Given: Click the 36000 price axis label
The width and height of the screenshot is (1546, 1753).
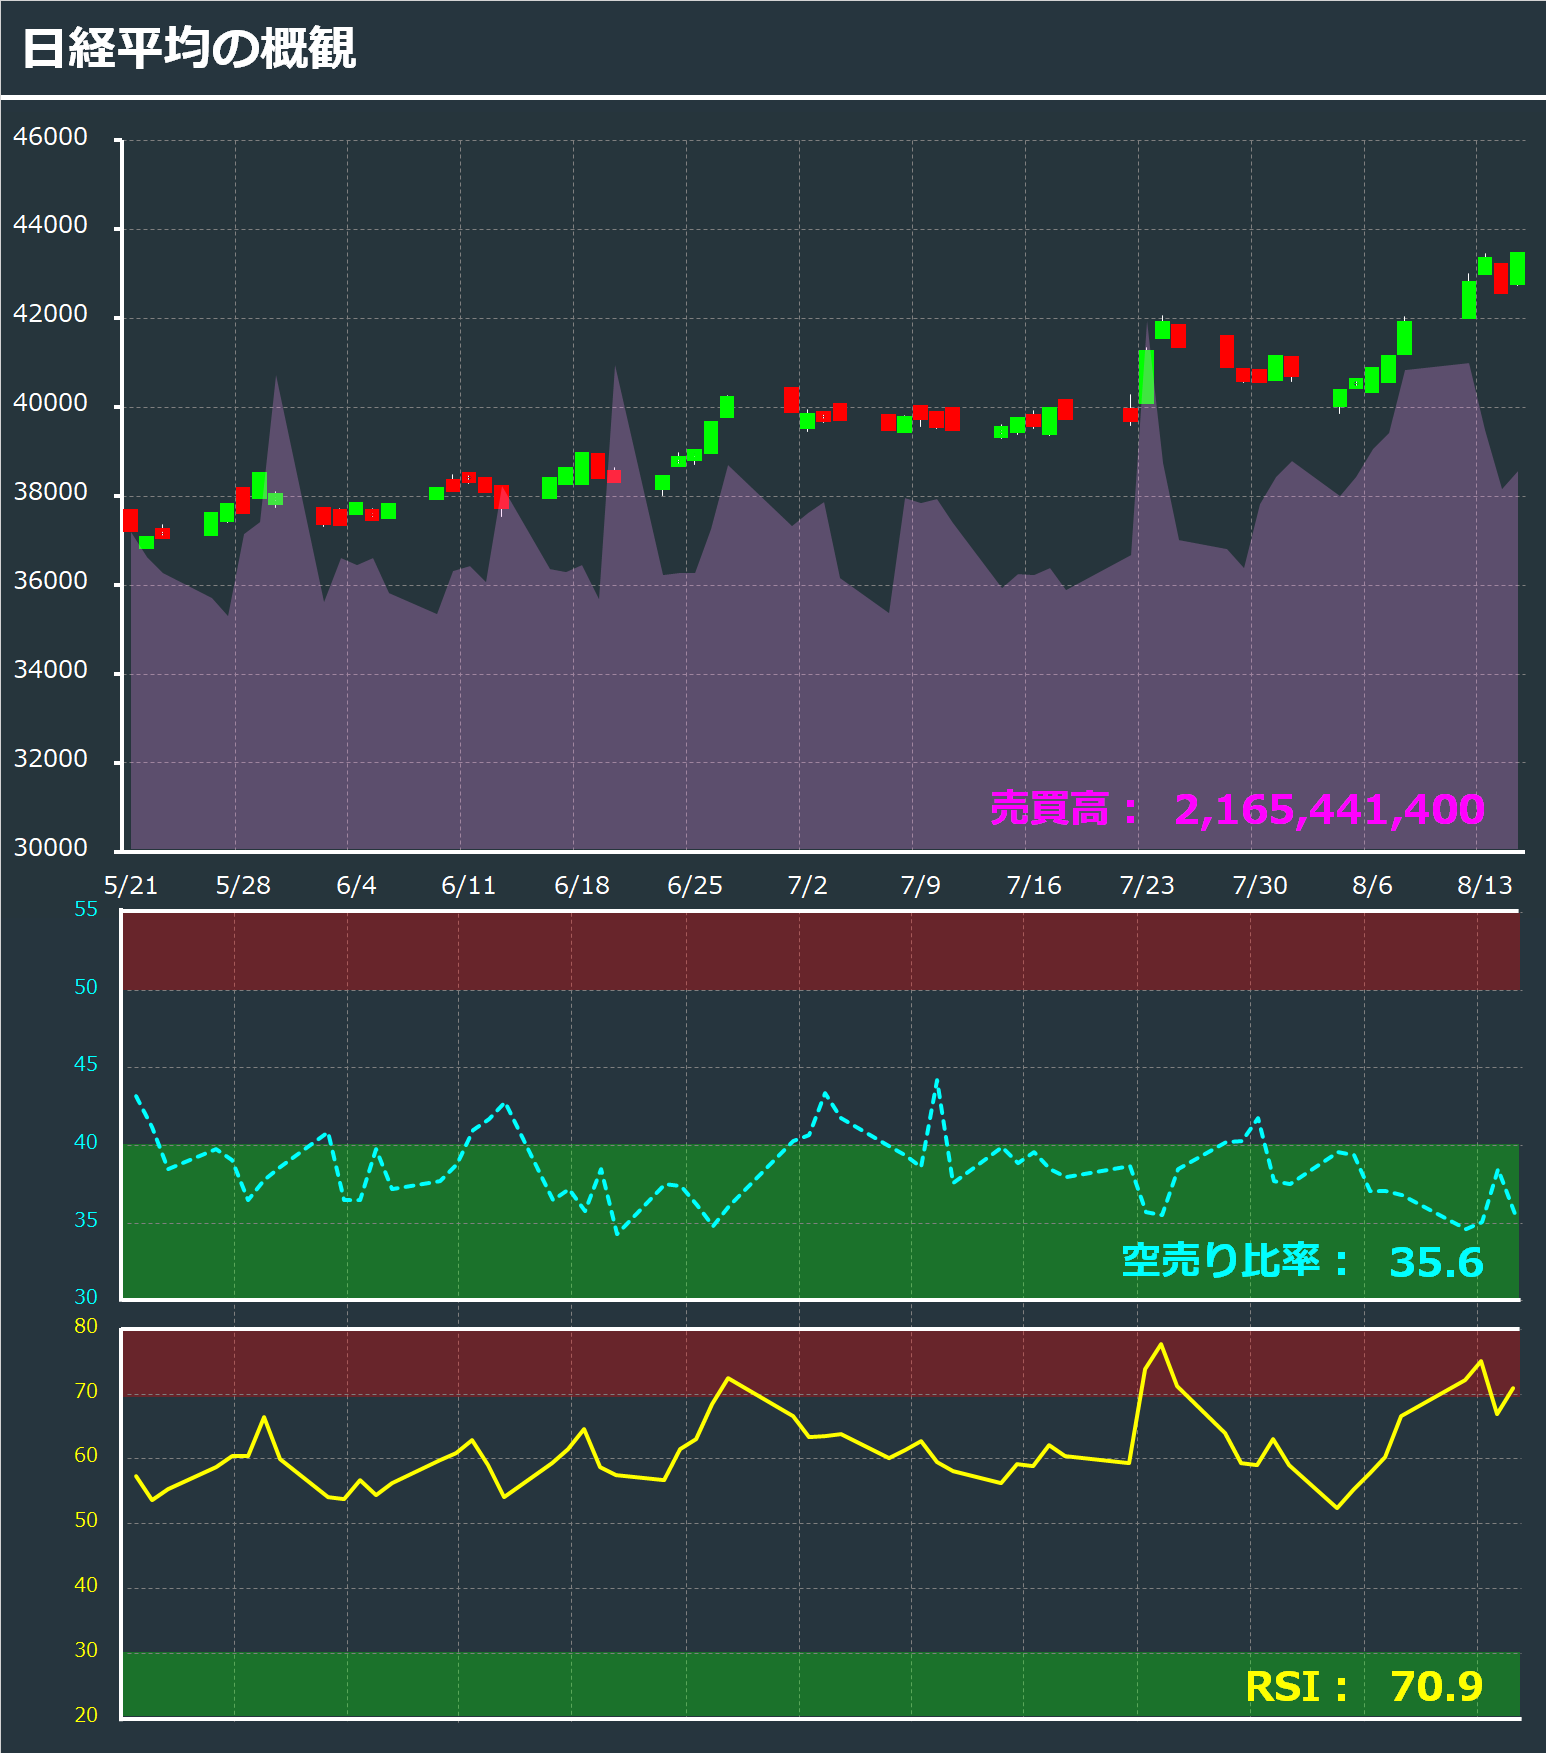Looking at the screenshot, I should [50, 581].
